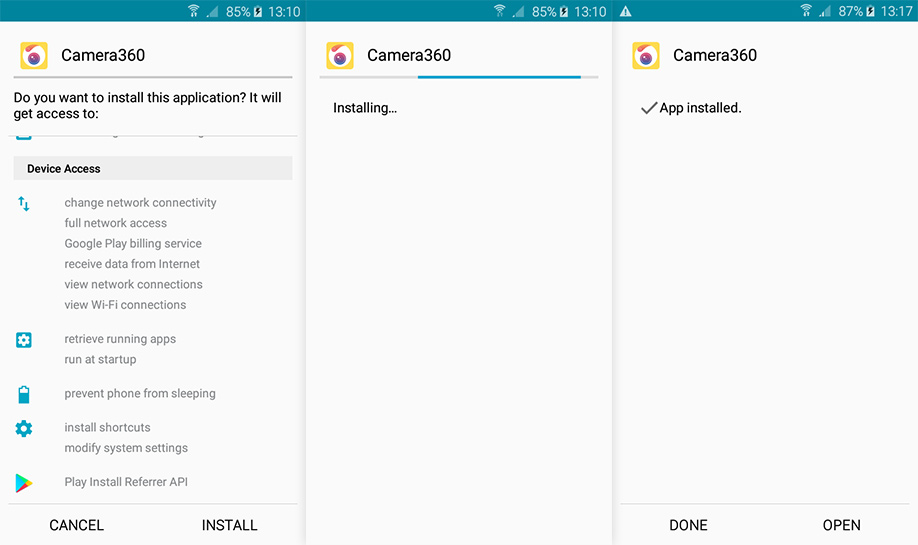Screen dimensions: 918x545
Task: Click Wi-Fi icon in App installed status bar
Action: (x=806, y=11)
